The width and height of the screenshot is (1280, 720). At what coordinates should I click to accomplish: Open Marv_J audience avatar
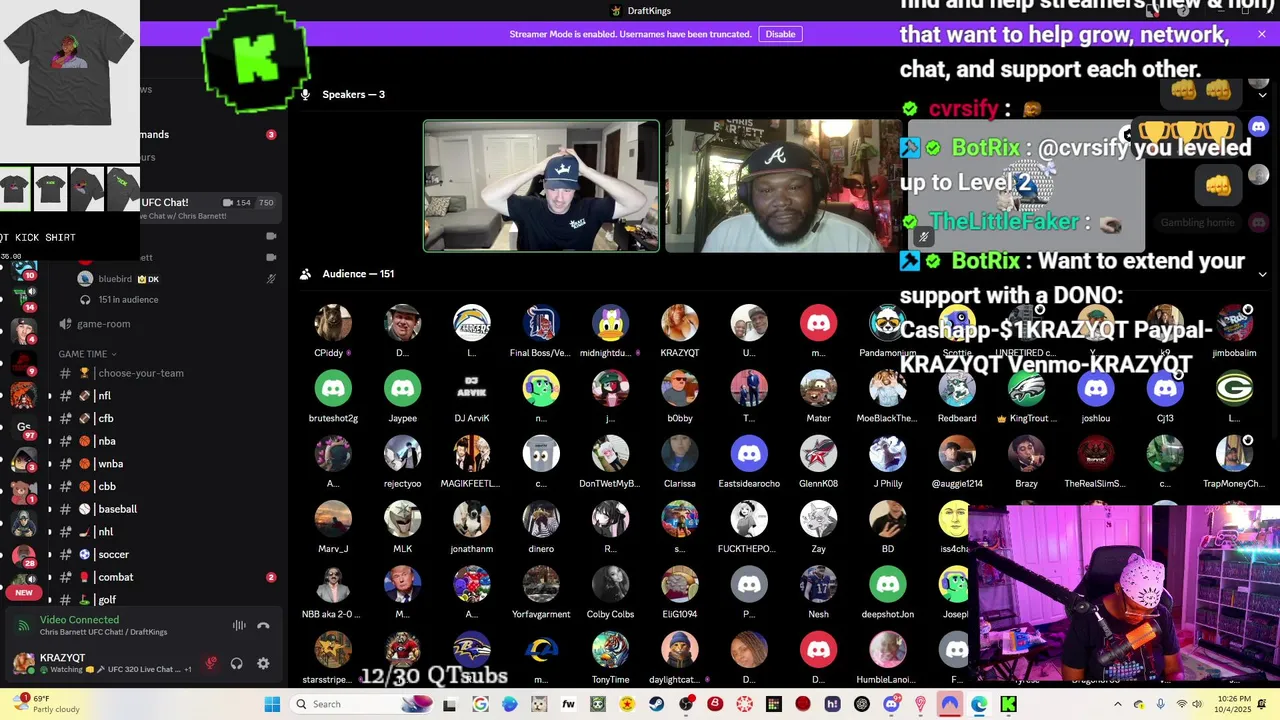click(333, 519)
